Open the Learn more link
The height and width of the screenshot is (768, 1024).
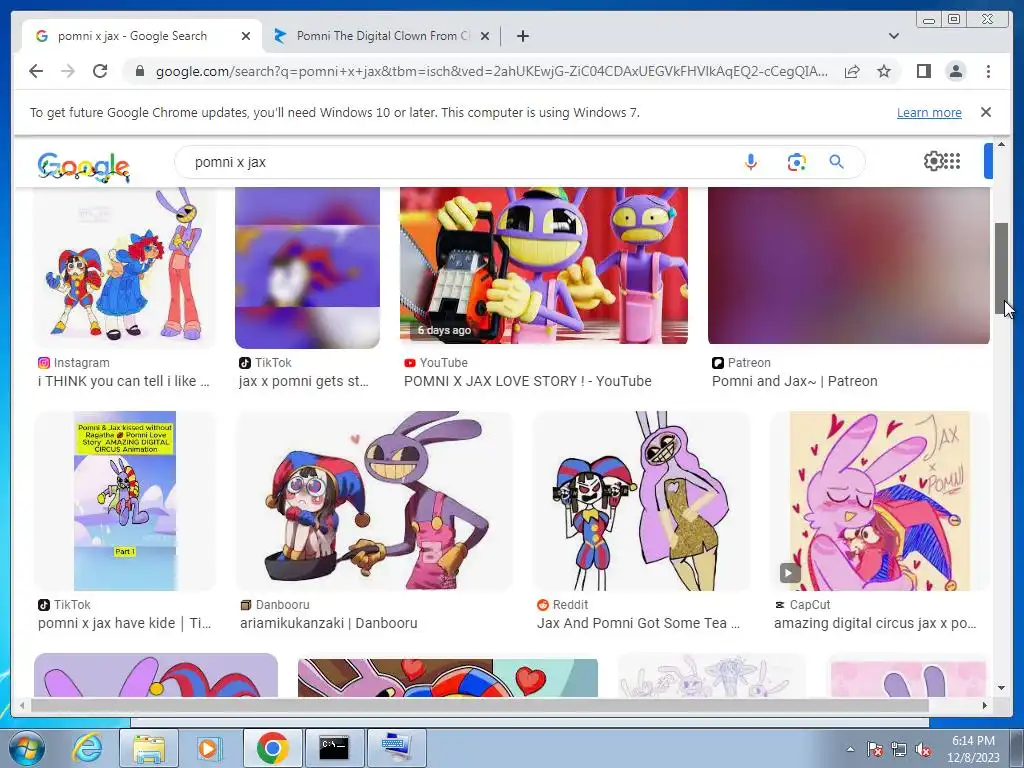[x=929, y=112]
